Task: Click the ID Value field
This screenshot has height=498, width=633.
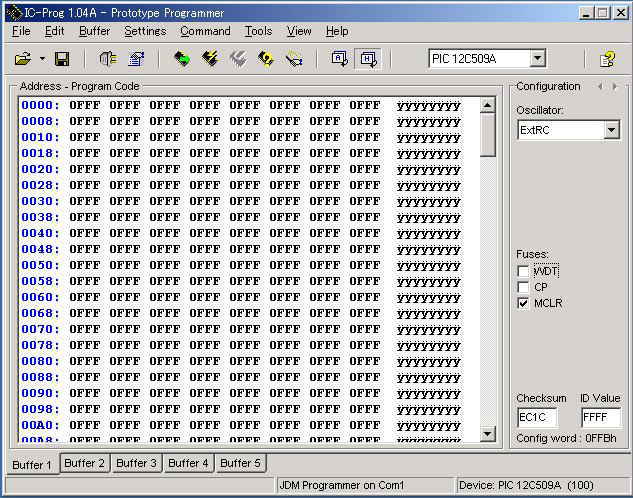Action: point(600,418)
